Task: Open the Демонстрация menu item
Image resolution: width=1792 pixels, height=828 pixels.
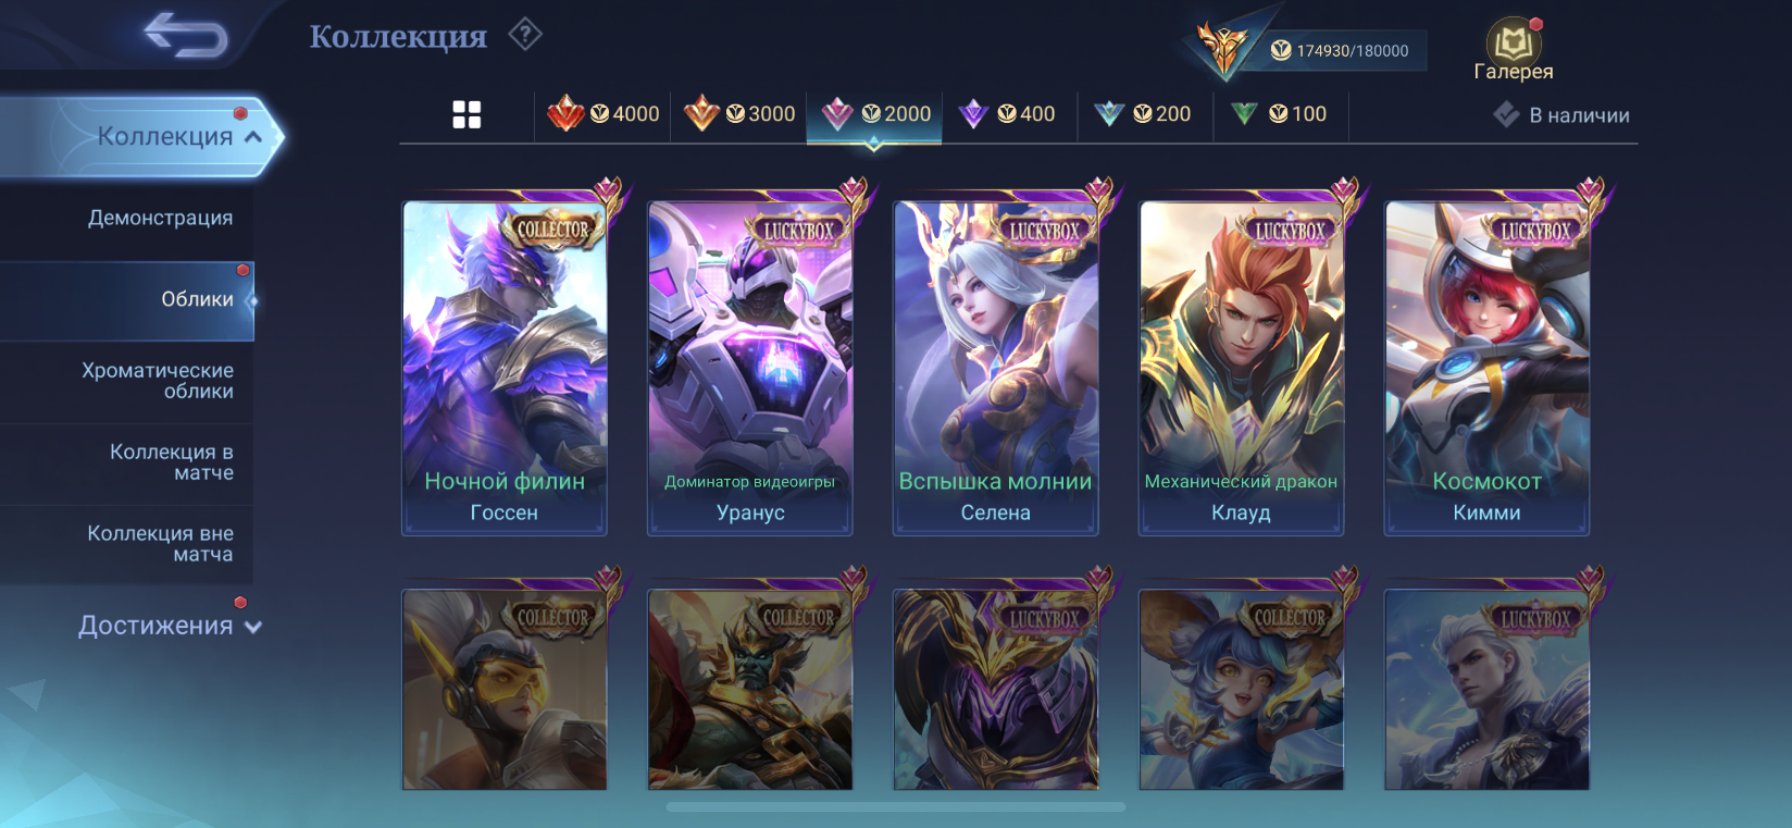Action: tap(160, 218)
